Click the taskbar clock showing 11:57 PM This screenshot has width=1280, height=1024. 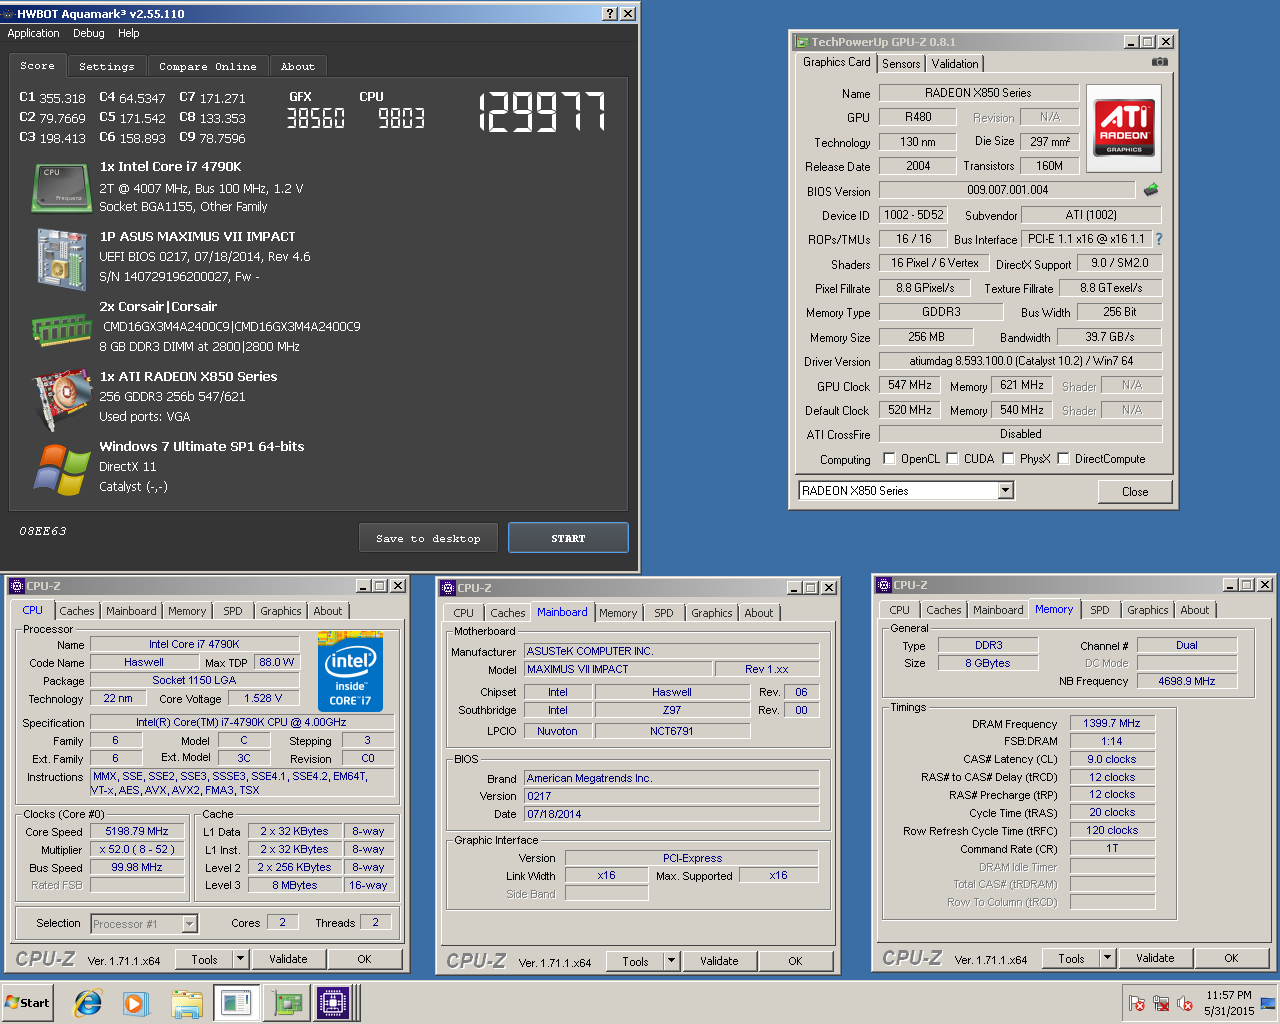[x=1229, y=995]
